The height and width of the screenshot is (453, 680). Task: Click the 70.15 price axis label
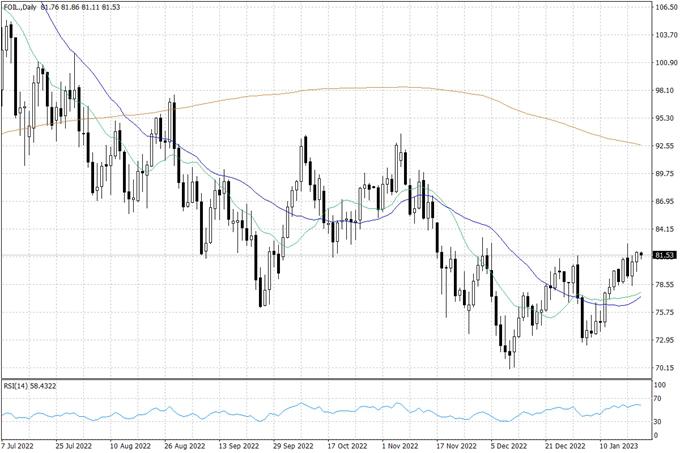pyautogui.click(x=663, y=368)
